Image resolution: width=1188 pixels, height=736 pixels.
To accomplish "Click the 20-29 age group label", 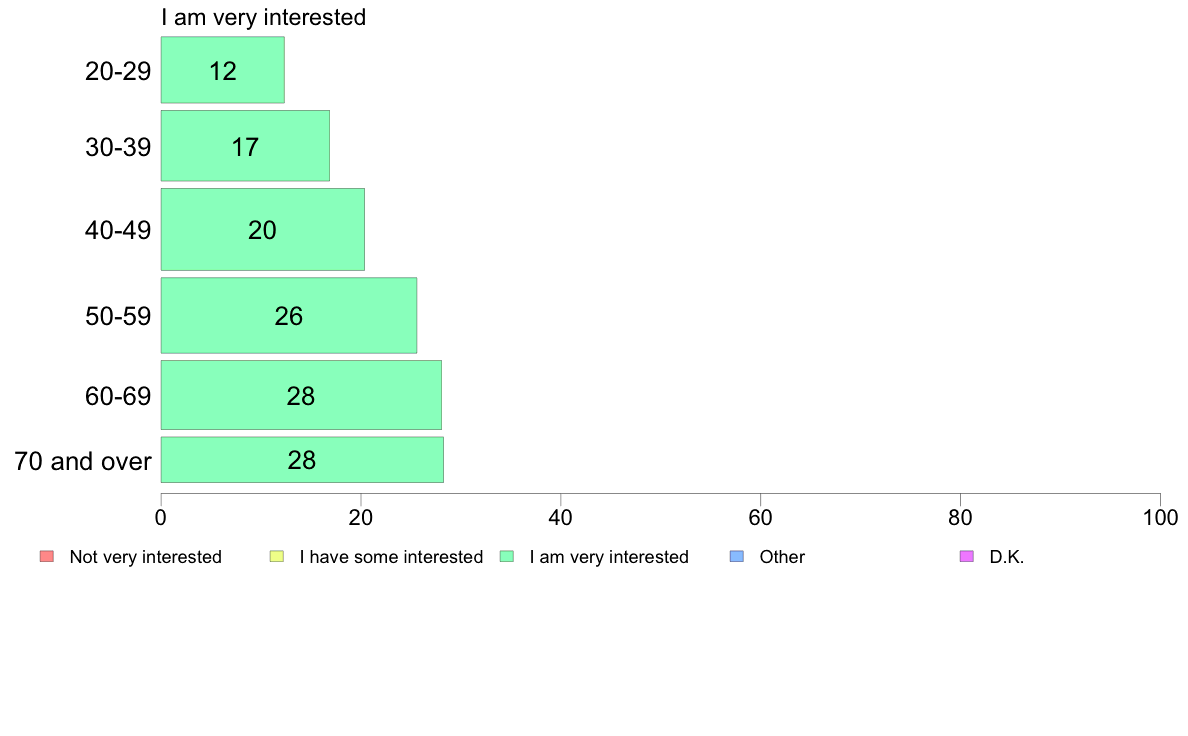I will click(118, 71).
